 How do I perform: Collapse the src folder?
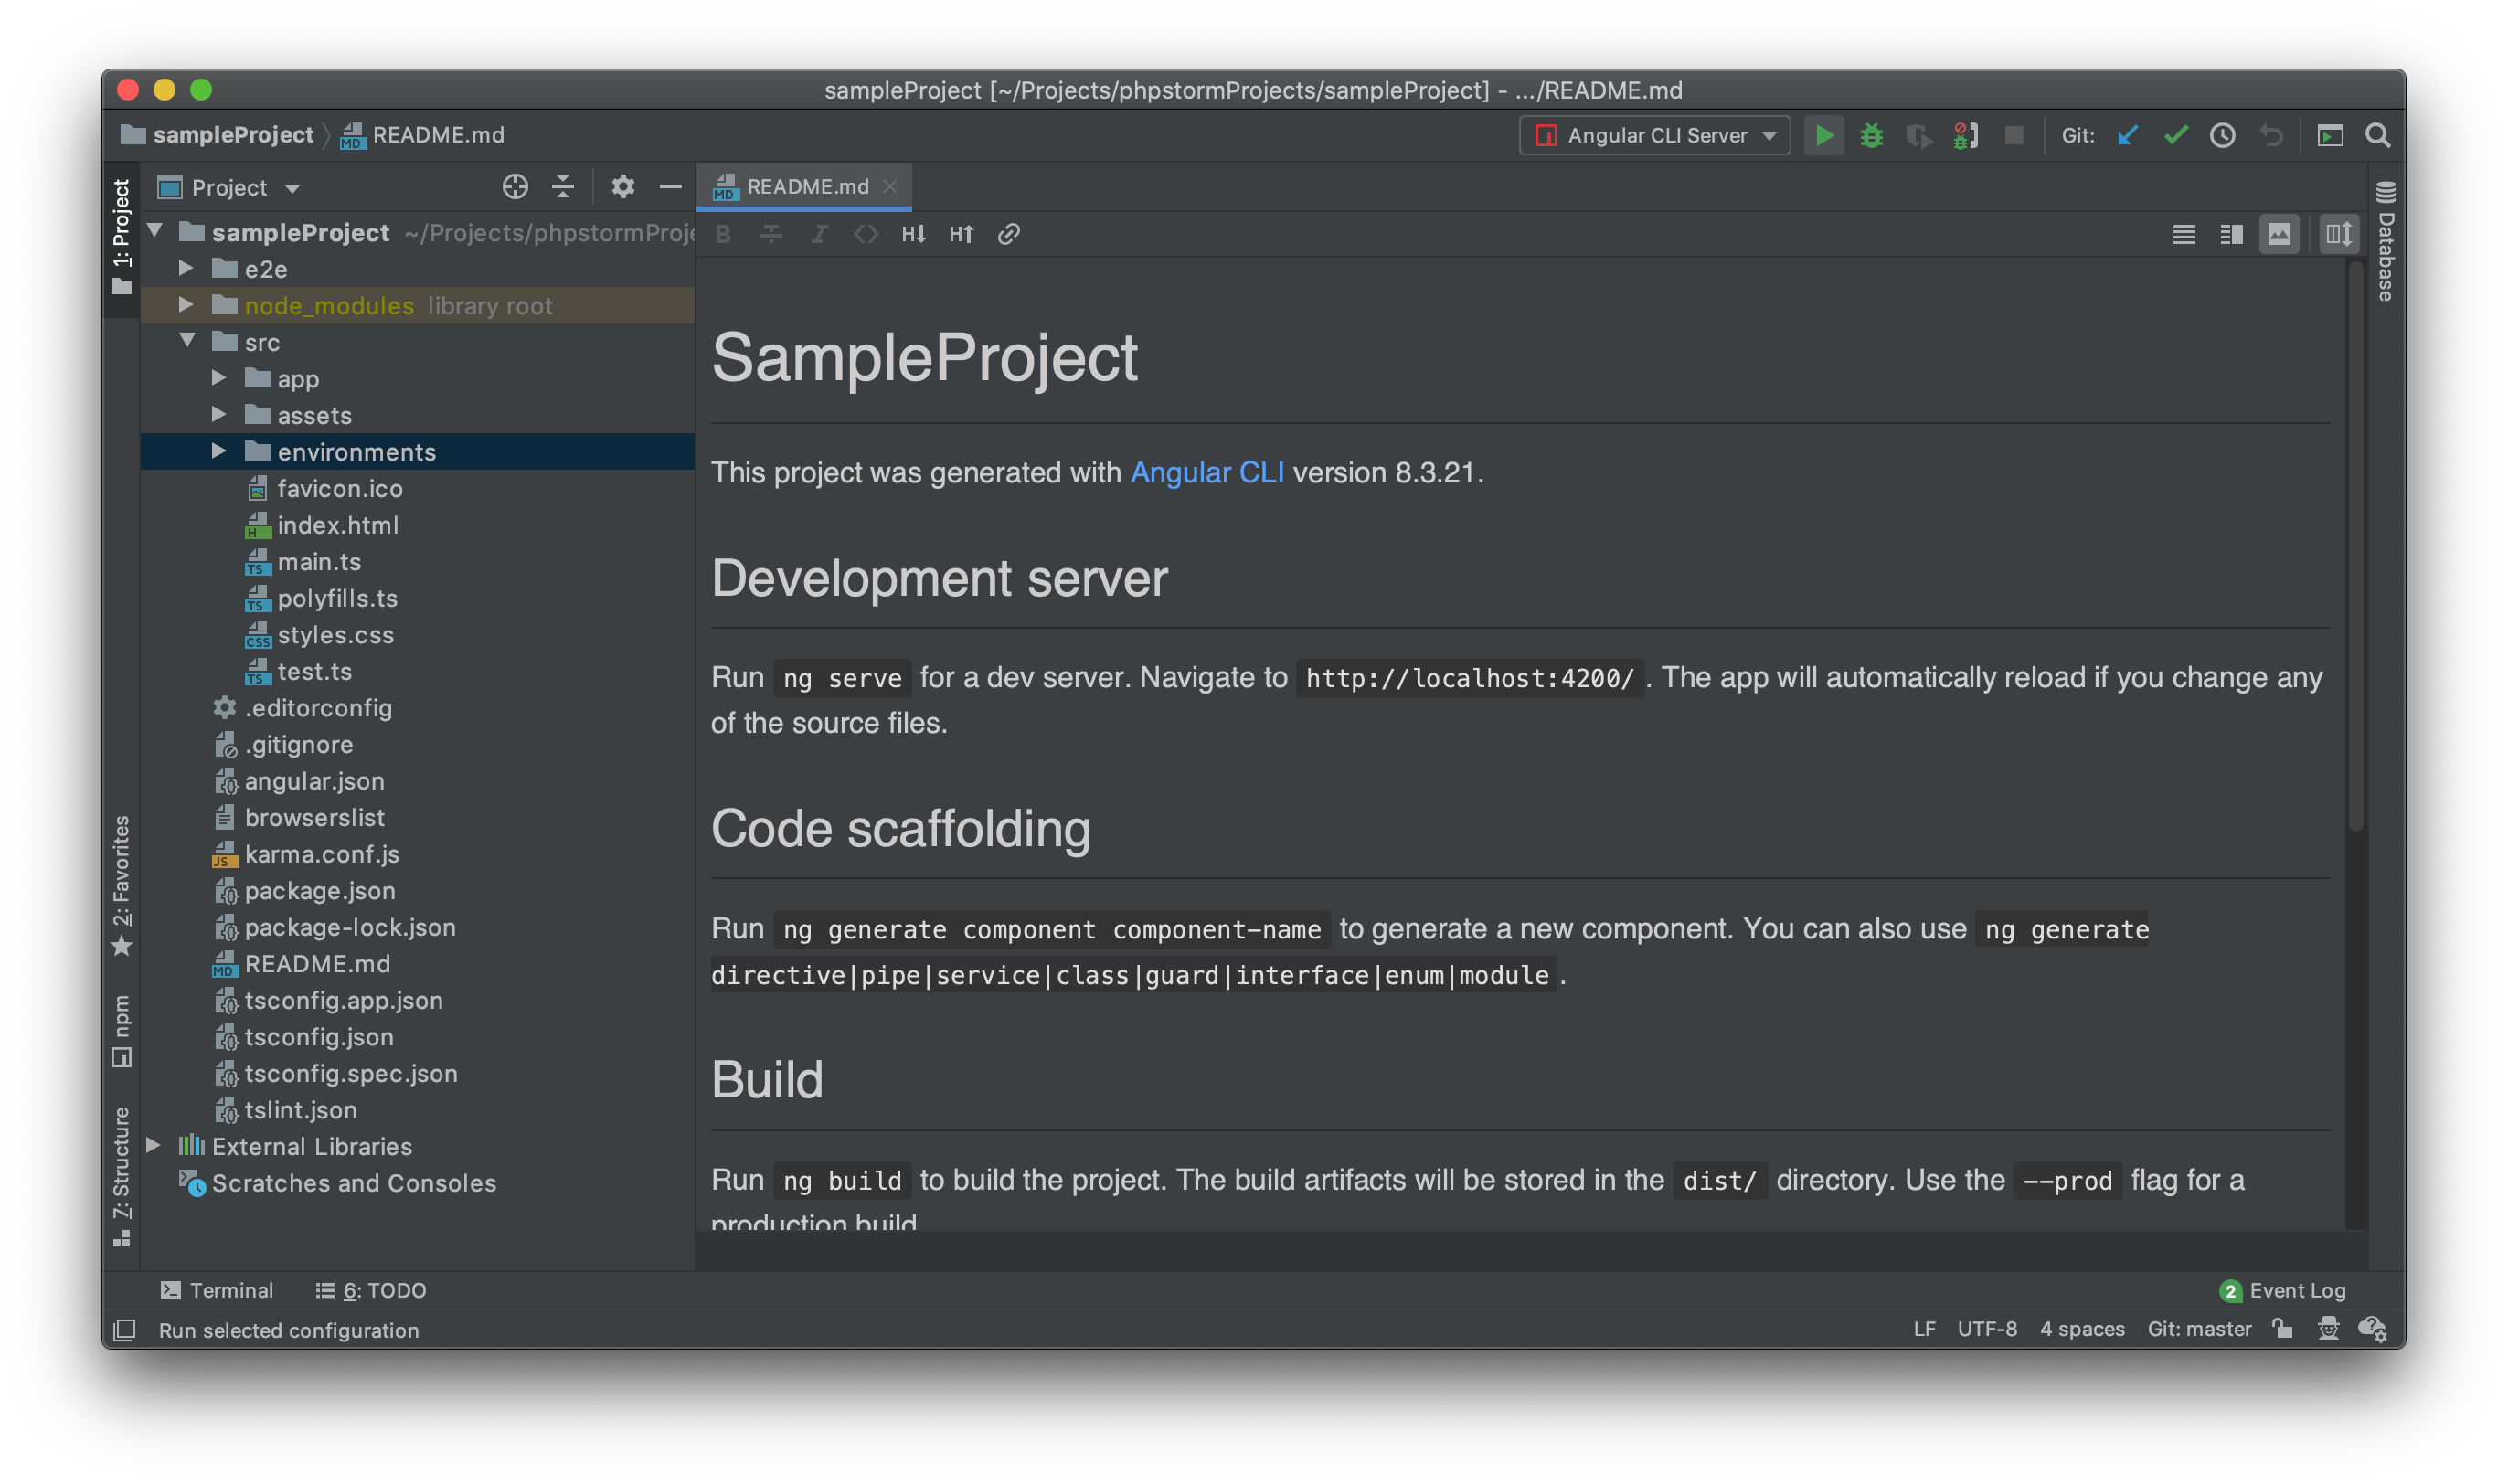pos(187,342)
